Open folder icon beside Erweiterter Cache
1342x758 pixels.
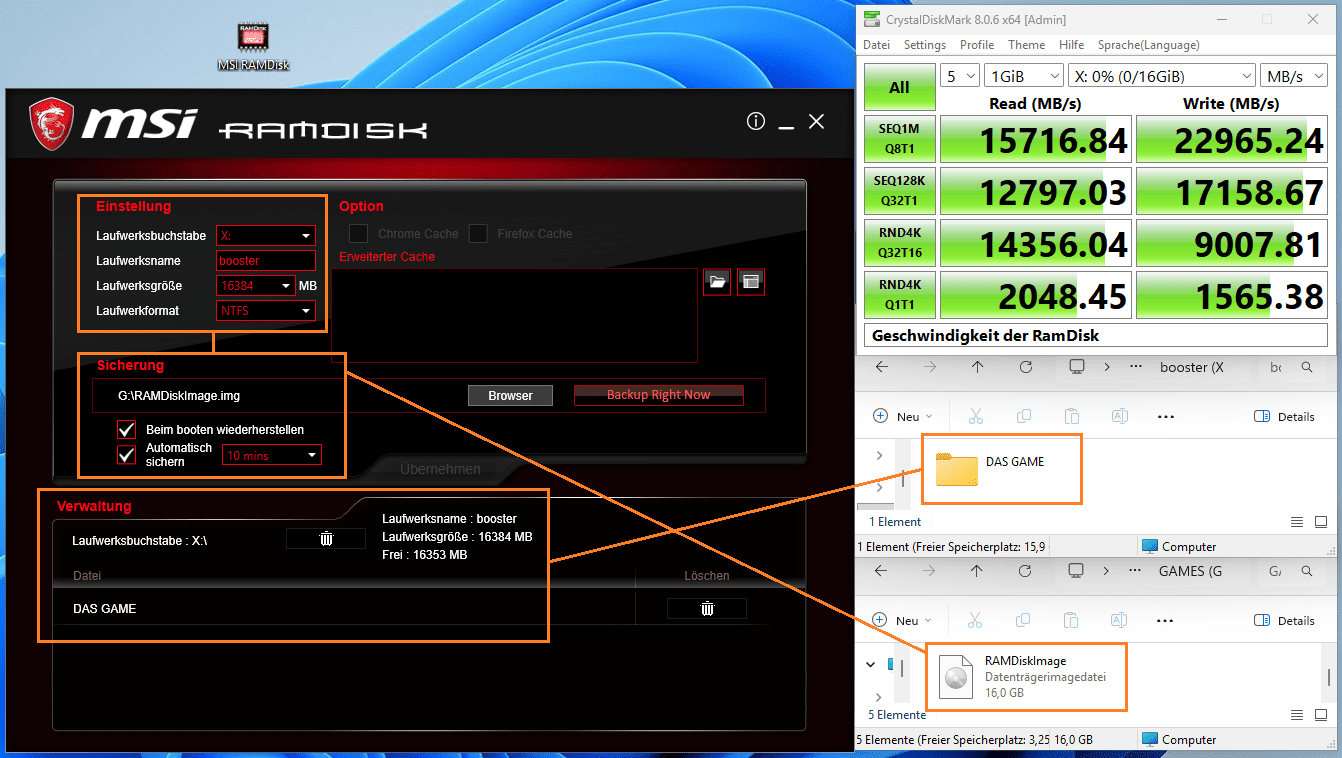point(717,282)
